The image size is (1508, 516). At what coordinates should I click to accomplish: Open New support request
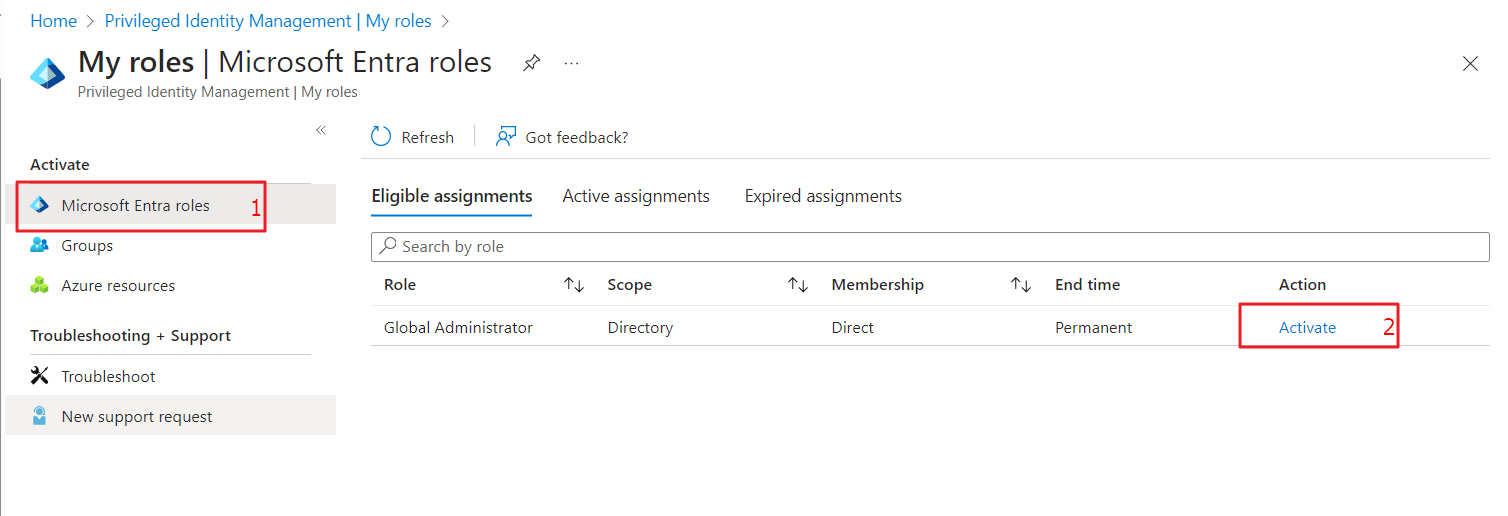170,416
